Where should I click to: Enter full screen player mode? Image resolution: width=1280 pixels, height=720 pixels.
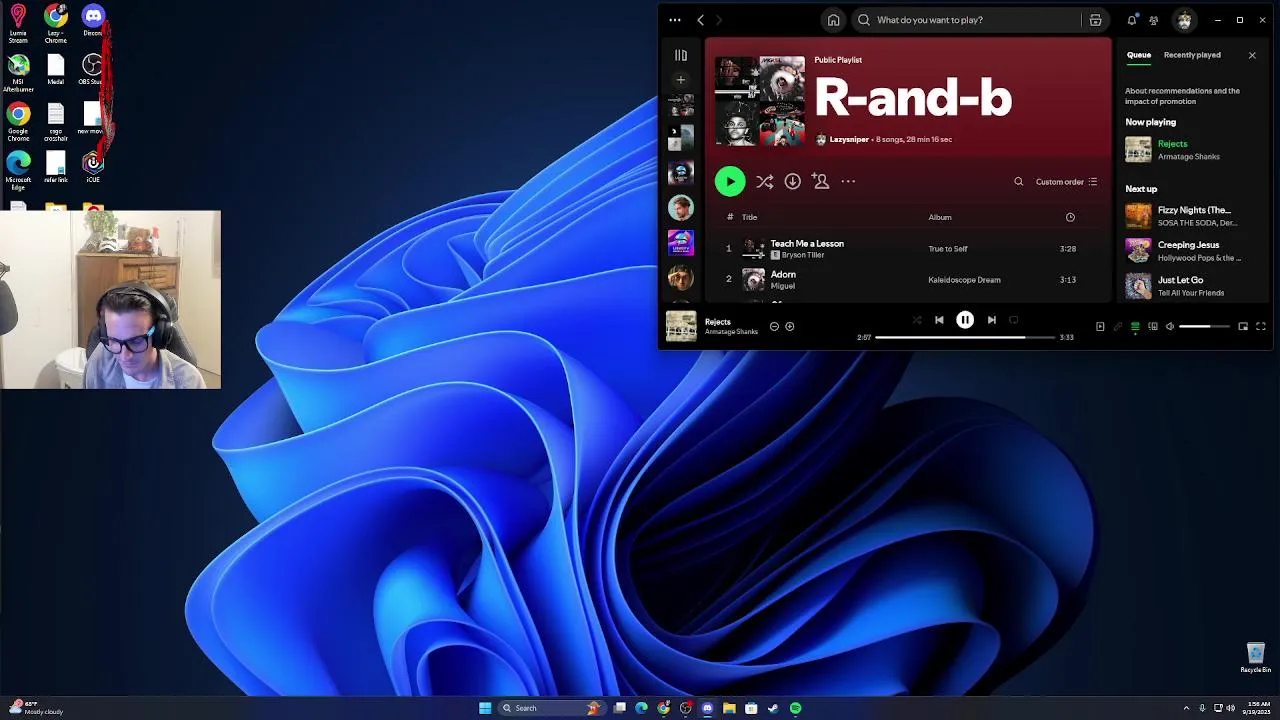coord(1261,326)
